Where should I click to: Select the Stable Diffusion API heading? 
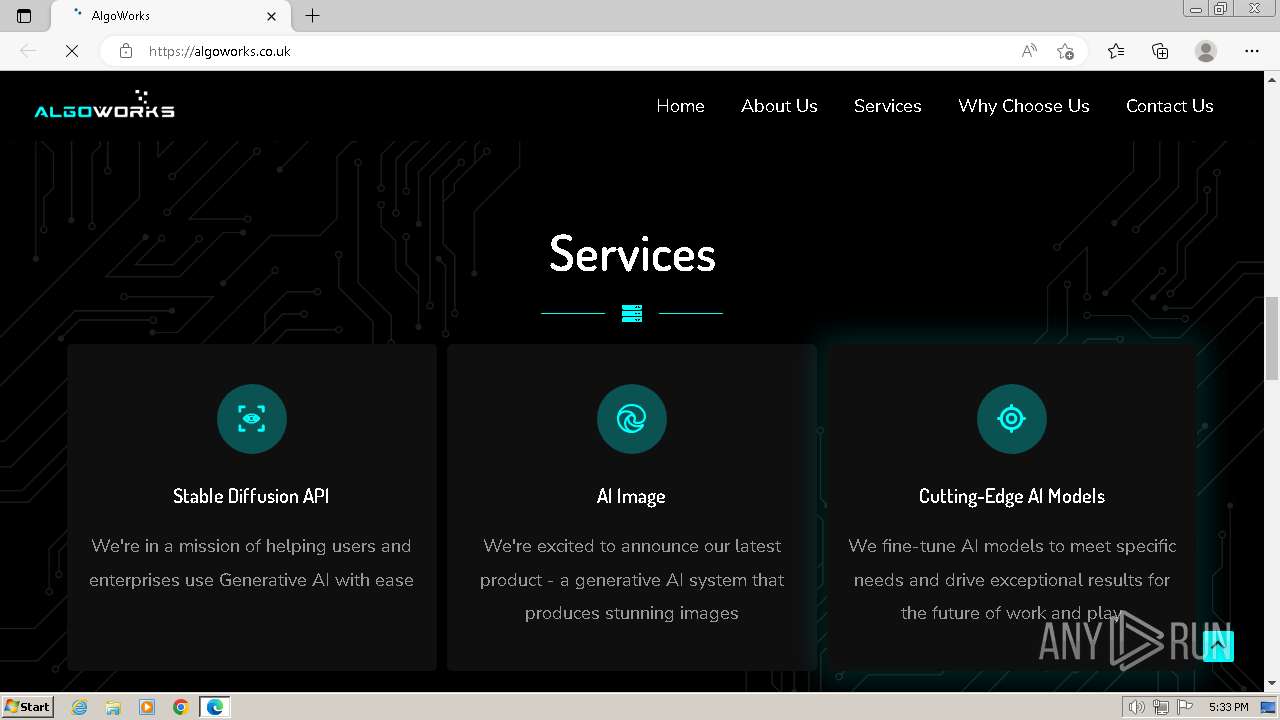pos(251,496)
